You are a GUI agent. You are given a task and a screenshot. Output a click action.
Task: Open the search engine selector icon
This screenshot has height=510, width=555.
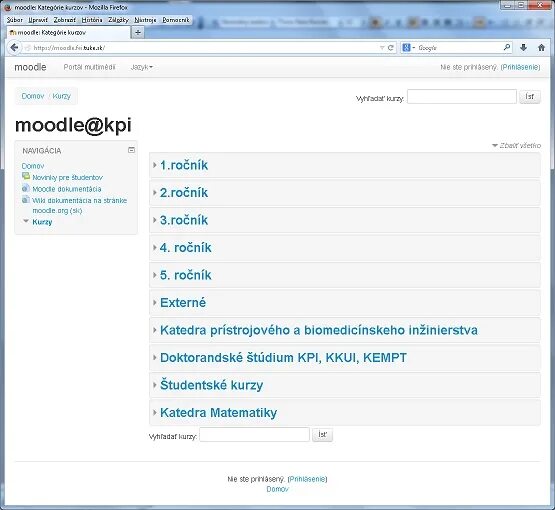pos(408,47)
